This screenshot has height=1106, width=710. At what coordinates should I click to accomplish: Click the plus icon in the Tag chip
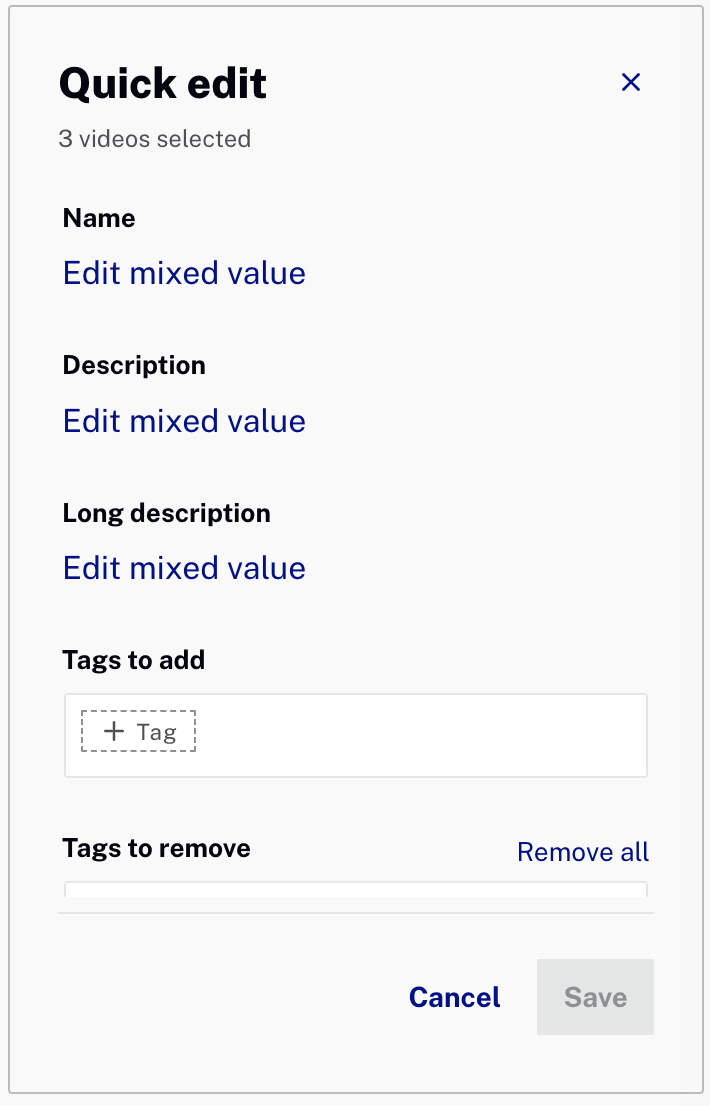click(x=115, y=732)
